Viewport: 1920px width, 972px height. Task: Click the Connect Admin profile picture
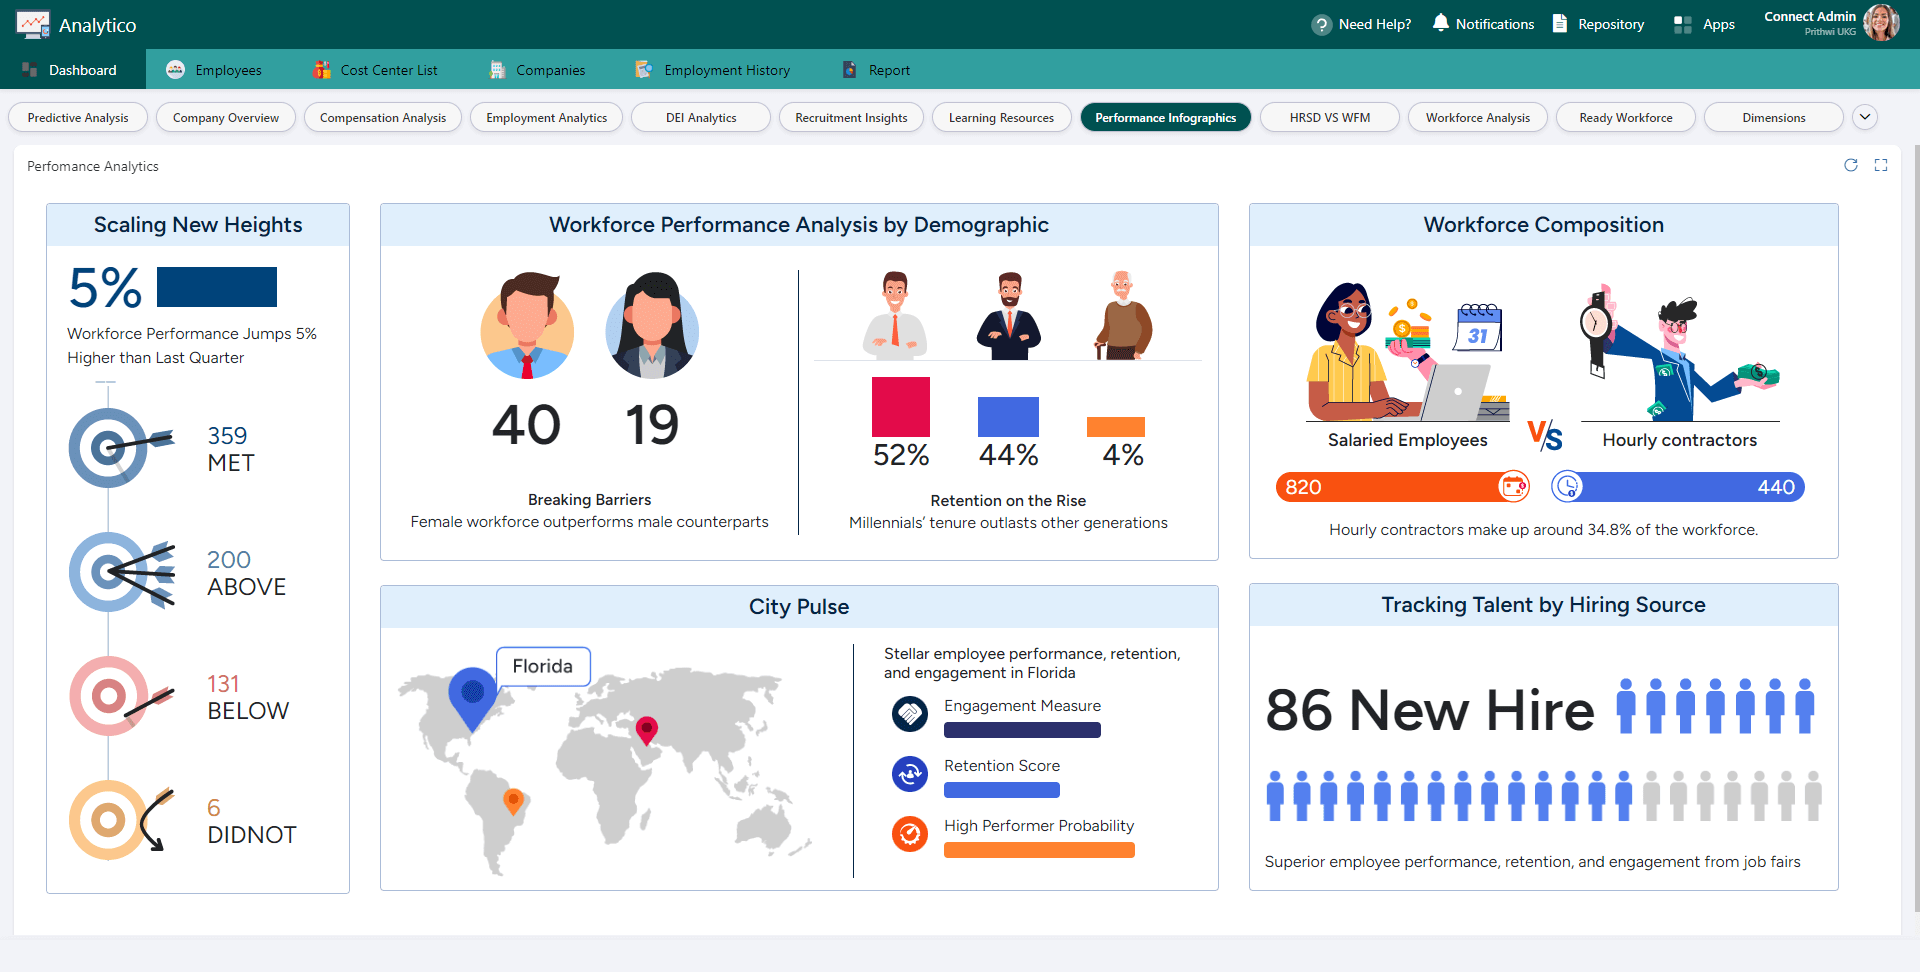1882,22
